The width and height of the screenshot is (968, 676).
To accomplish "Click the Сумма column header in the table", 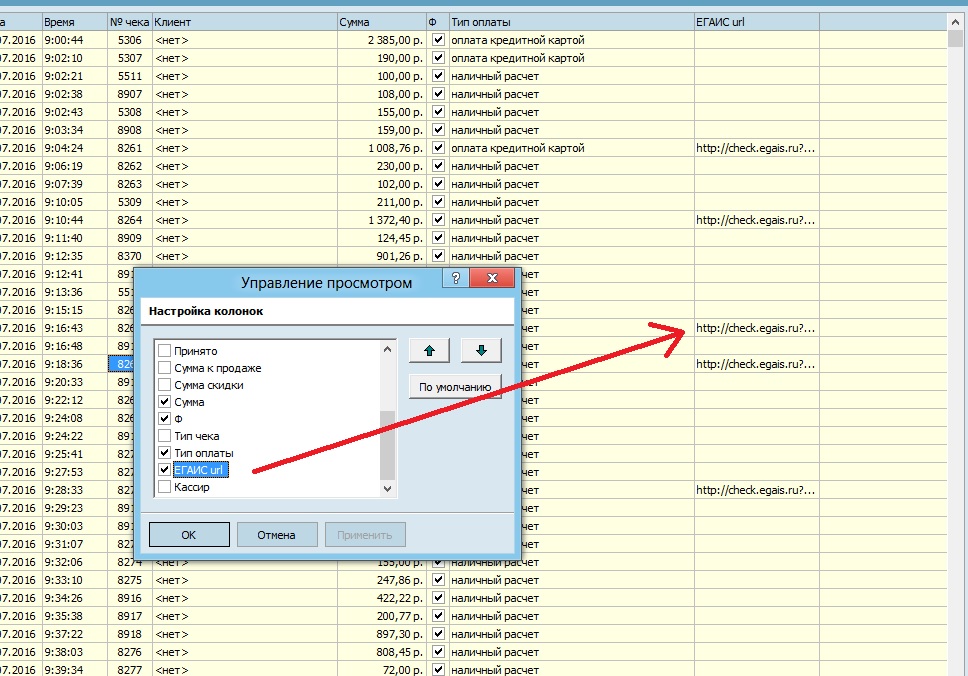I will tap(382, 22).
